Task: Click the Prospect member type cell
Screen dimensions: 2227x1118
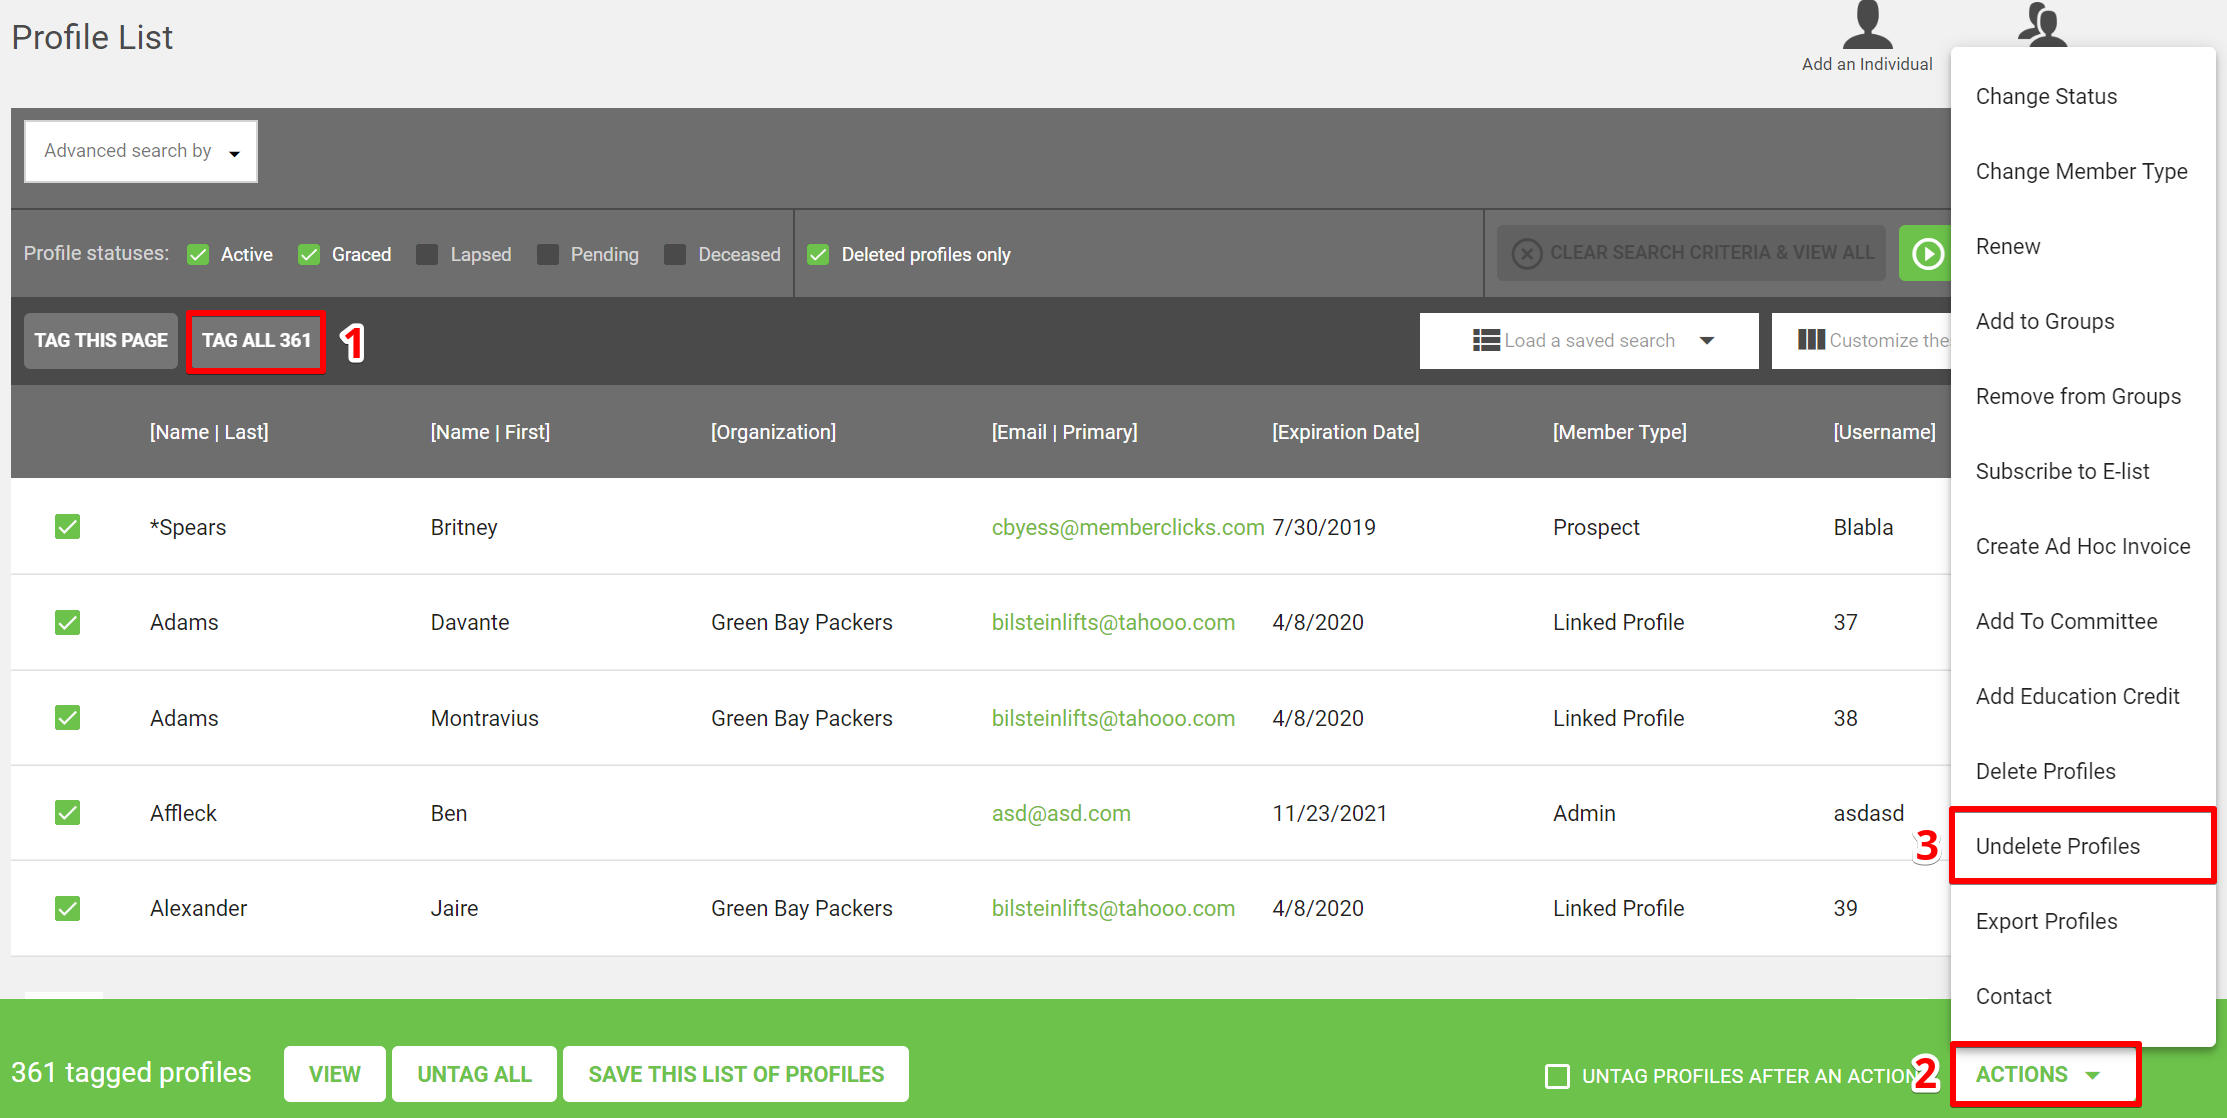Action: tap(1596, 527)
